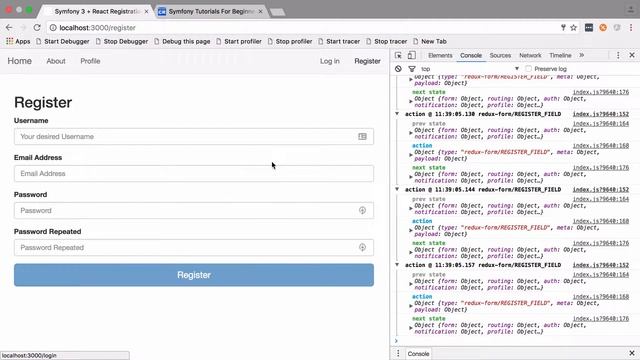Click Debug this page bookmark

click(x=182, y=41)
